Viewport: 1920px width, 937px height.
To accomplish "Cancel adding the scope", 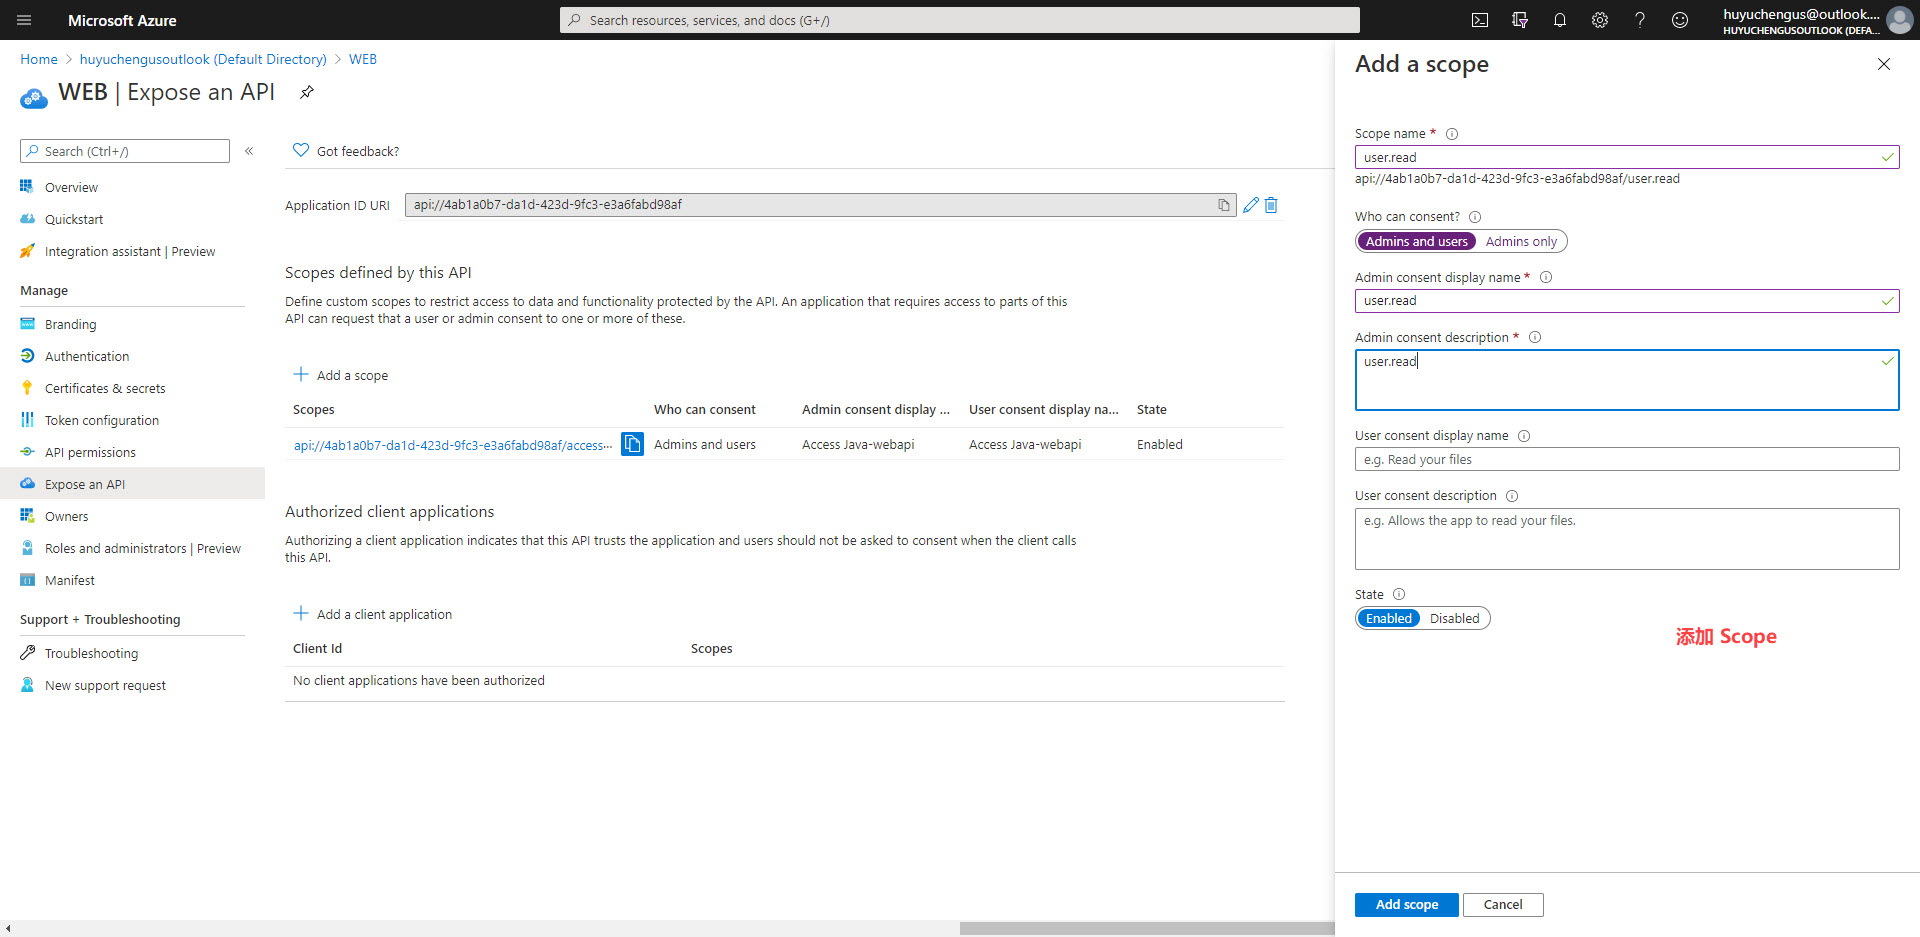I will [1502, 905].
